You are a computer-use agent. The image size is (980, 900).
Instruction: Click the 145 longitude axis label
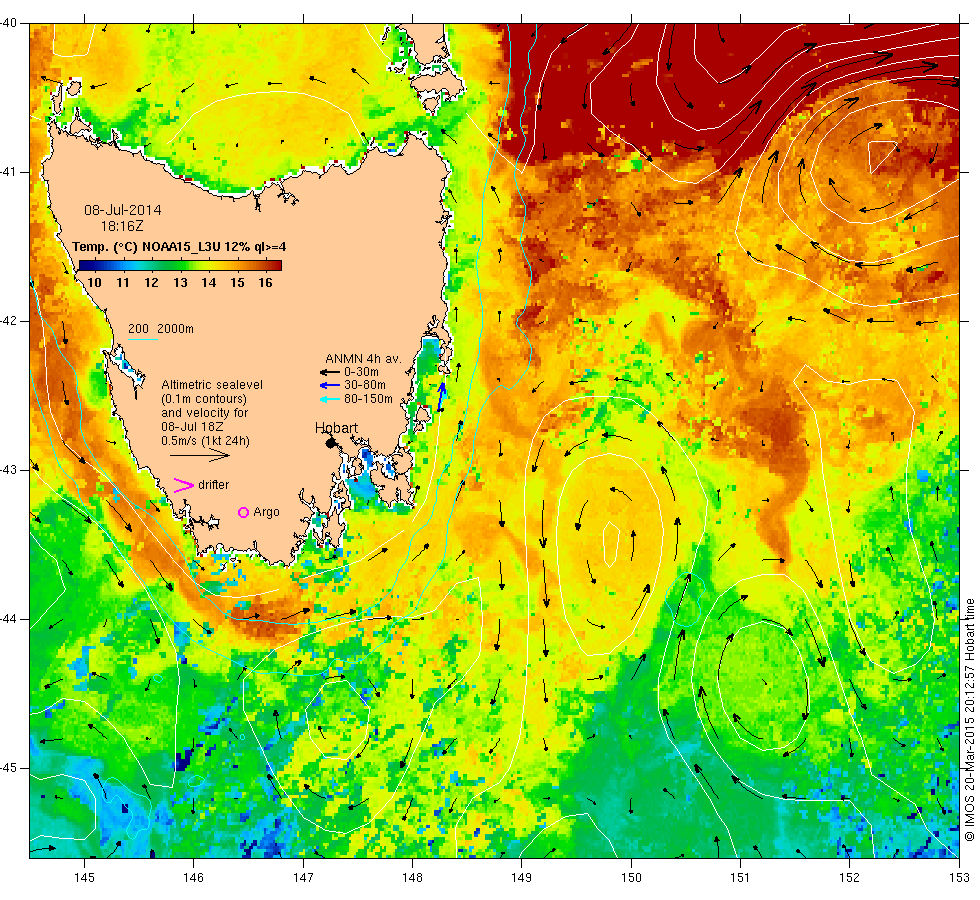click(x=84, y=878)
